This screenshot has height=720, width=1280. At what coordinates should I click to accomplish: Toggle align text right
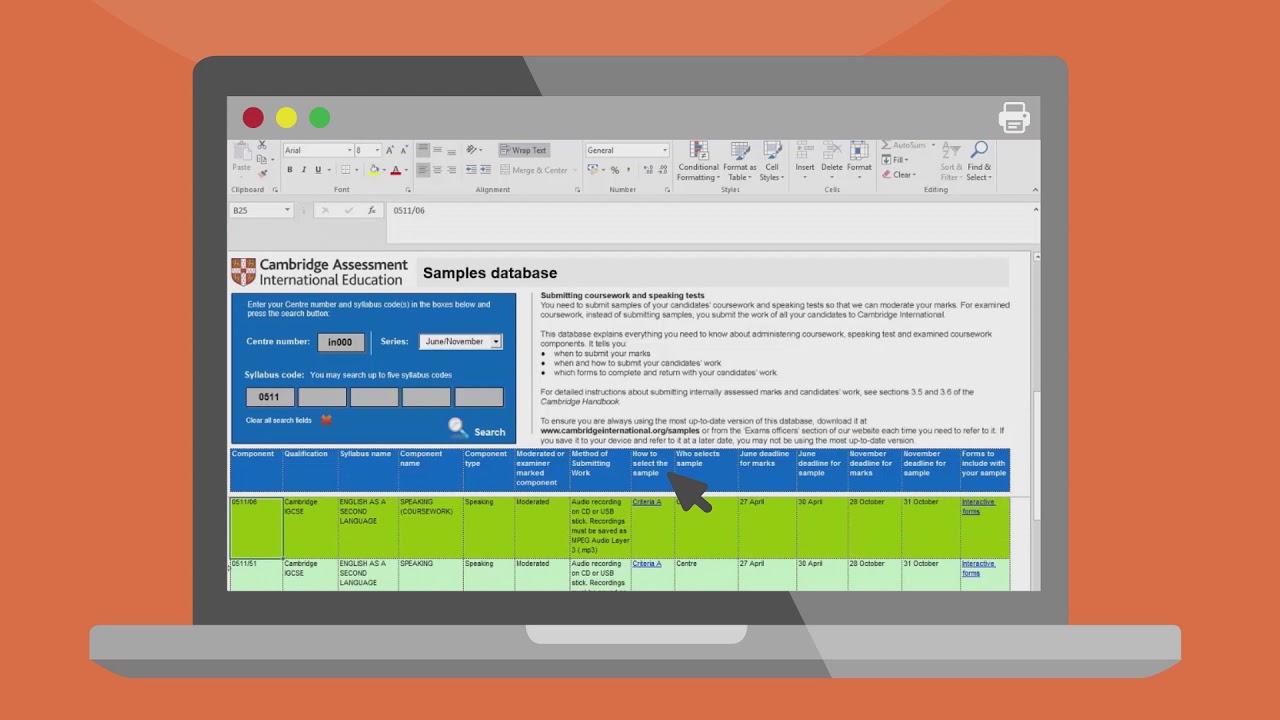[x=452, y=170]
